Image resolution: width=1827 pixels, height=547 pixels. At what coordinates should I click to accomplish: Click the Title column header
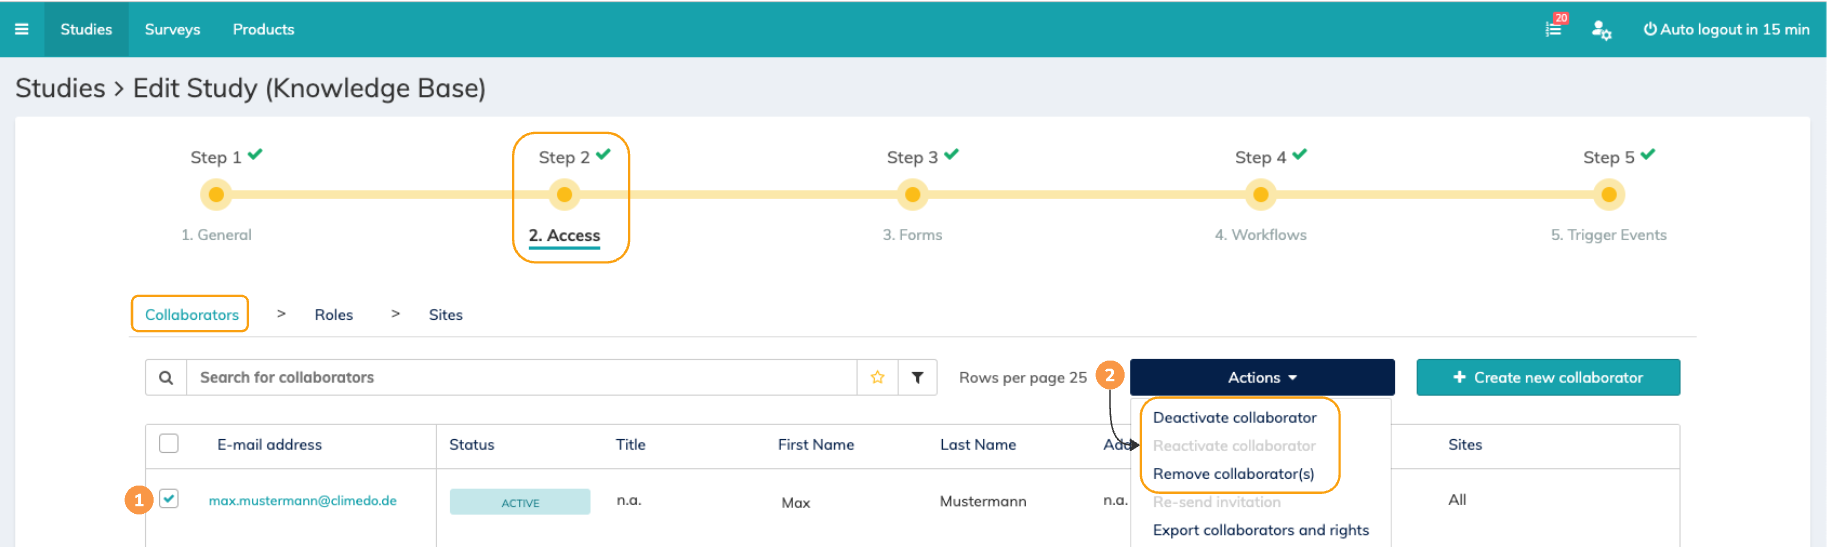[x=630, y=444]
